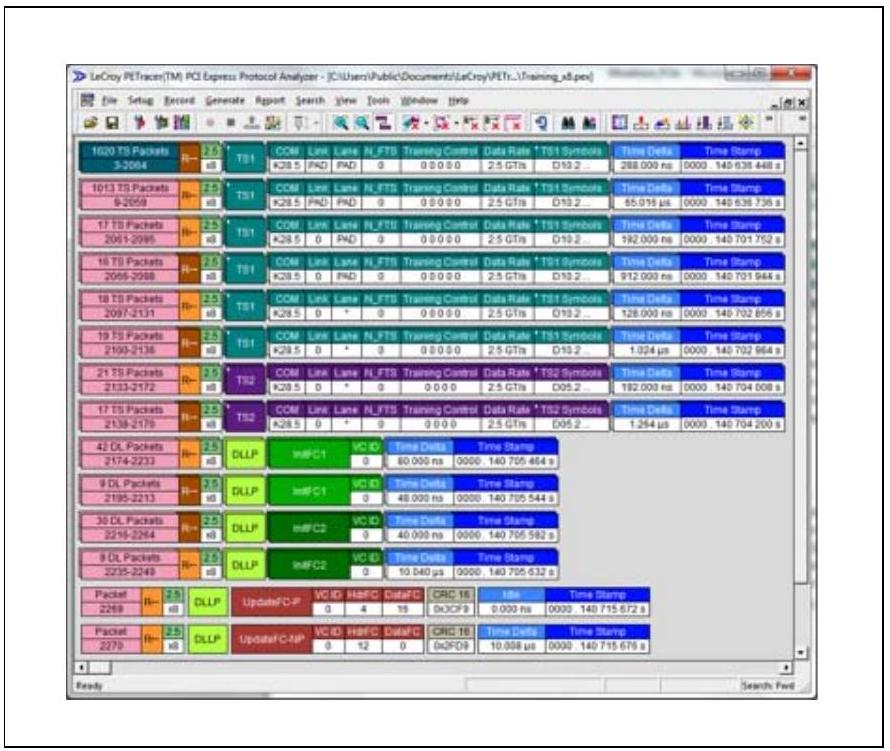The width and height of the screenshot is (890, 751).
Task: Open the Setup menu
Action: pos(140,100)
